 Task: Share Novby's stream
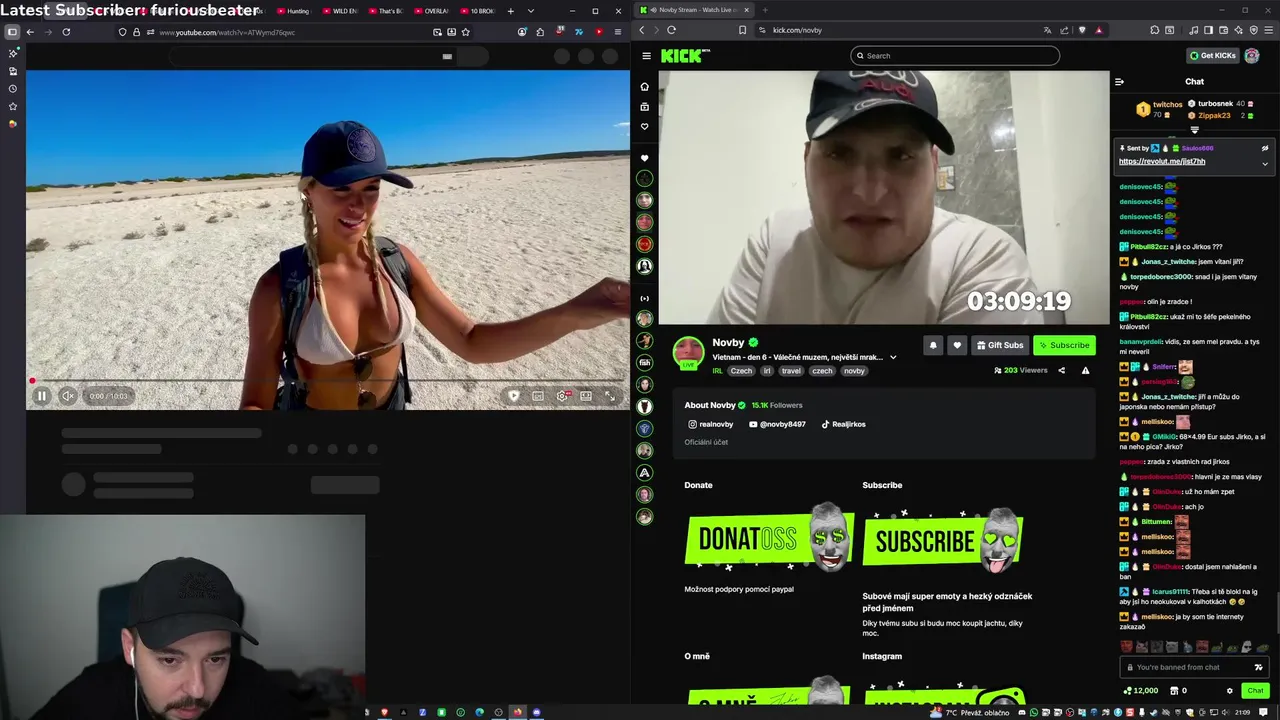pyautogui.click(x=1062, y=370)
